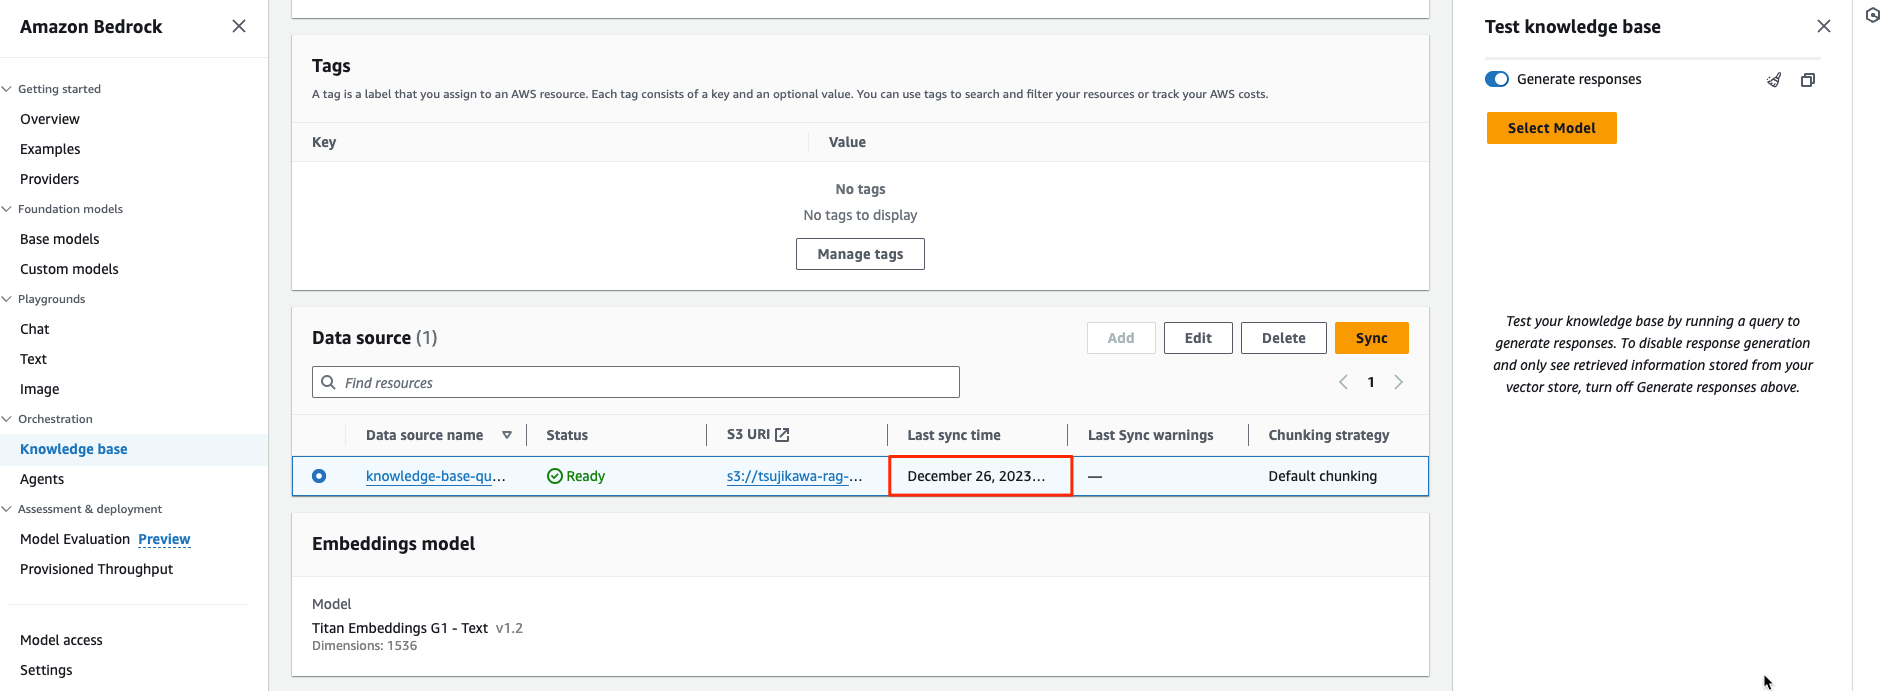Delete the selected data source

(1284, 338)
